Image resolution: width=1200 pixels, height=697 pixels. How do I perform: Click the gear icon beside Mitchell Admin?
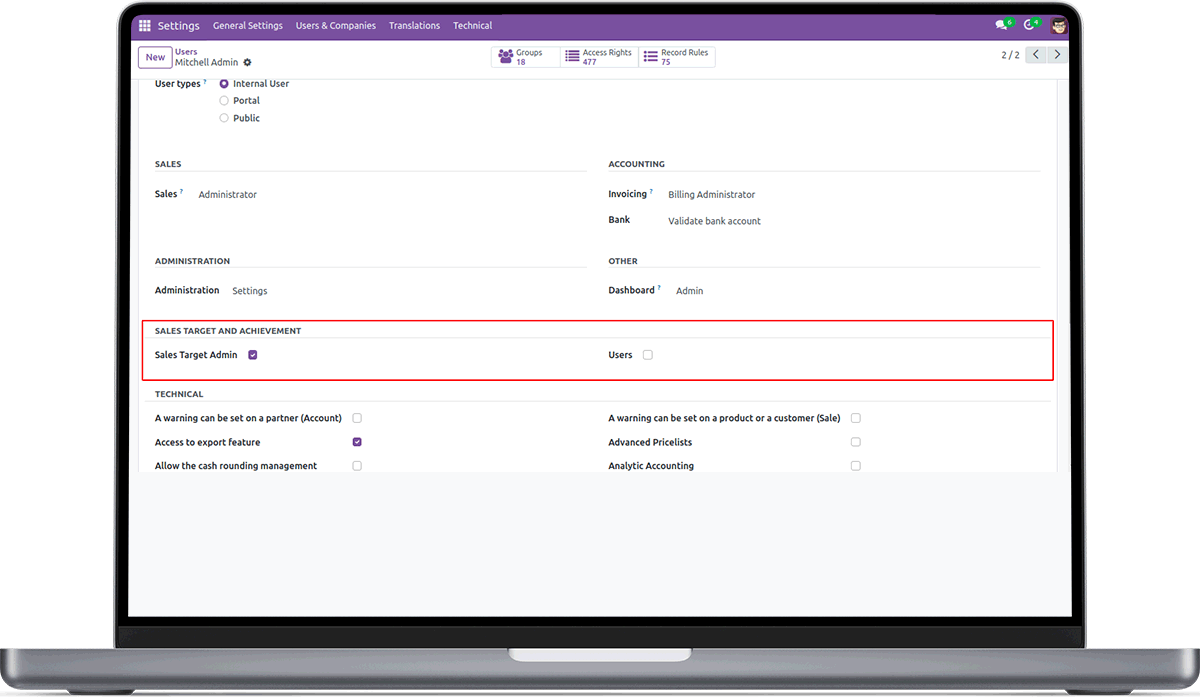[x=247, y=62]
